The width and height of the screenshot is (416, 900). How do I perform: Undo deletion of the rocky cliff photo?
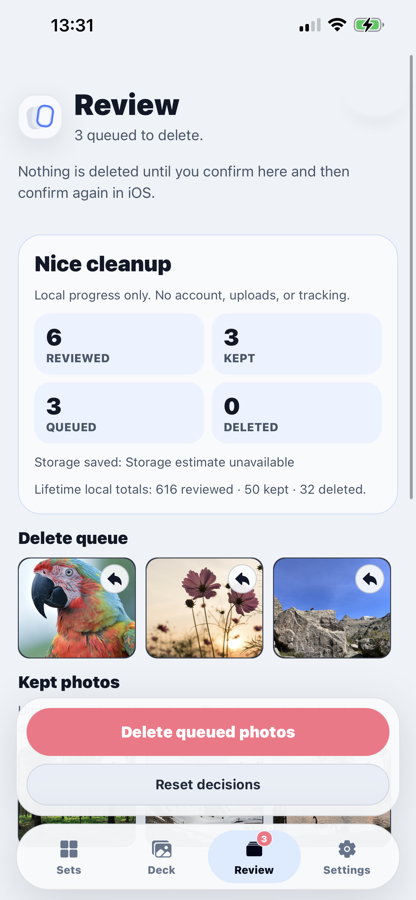[x=370, y=580]
